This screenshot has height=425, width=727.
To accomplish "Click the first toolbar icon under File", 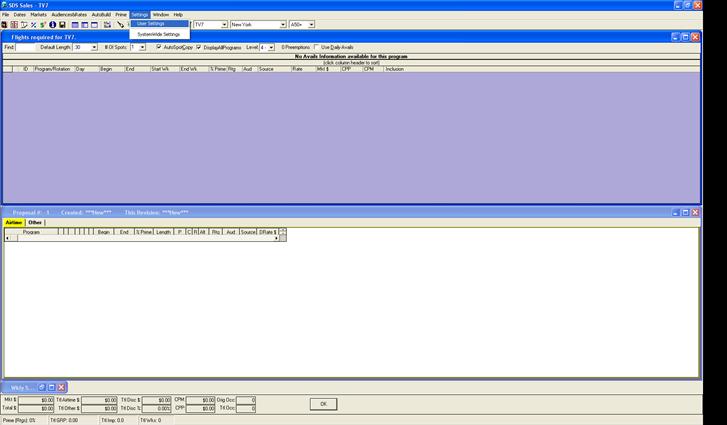I will point(5,24).
